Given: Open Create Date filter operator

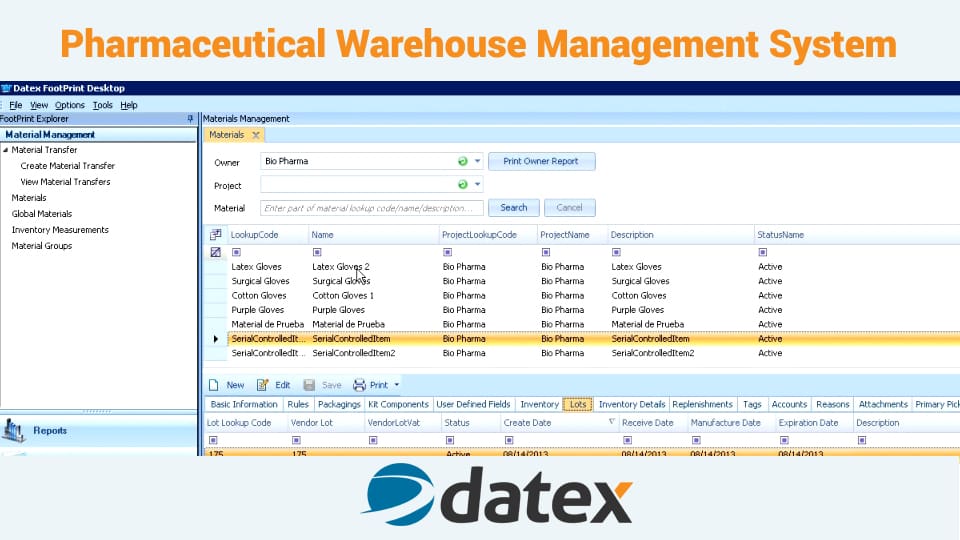Looking at the screenshot, I should tap(509, 440).
